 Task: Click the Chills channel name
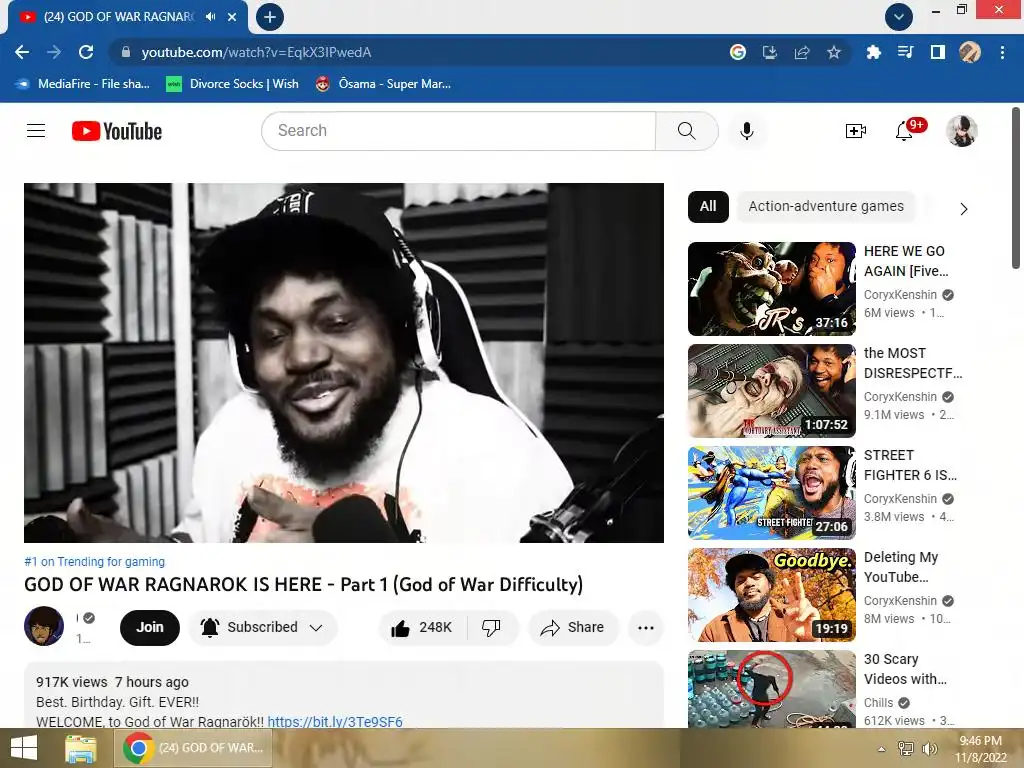pyautogui.click(x=878, y=703)
